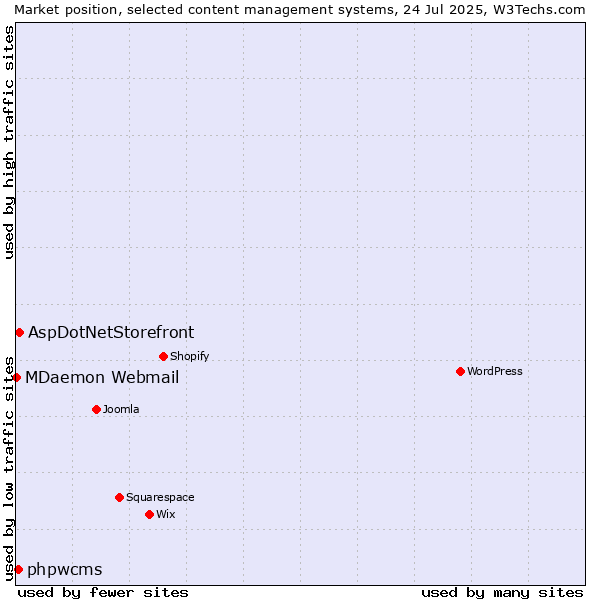Select the 'AspDotNetStorefront' label text
The height and width of the screenshot is (600, 600).
pyautogui.click(x=111, y=333)
